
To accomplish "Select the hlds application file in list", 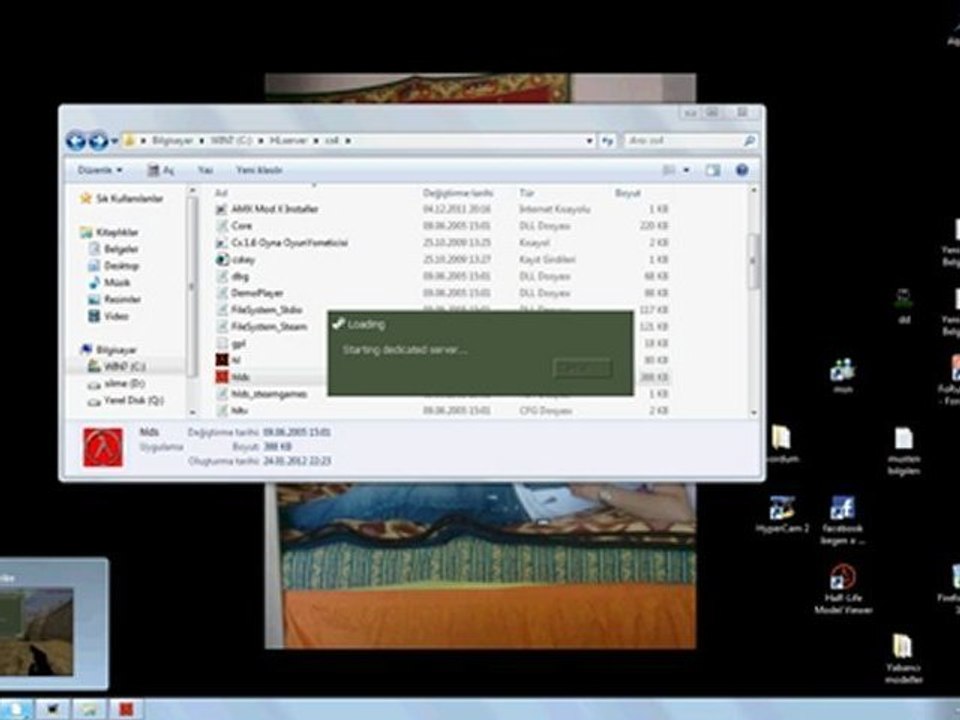I will click(240, 377).
